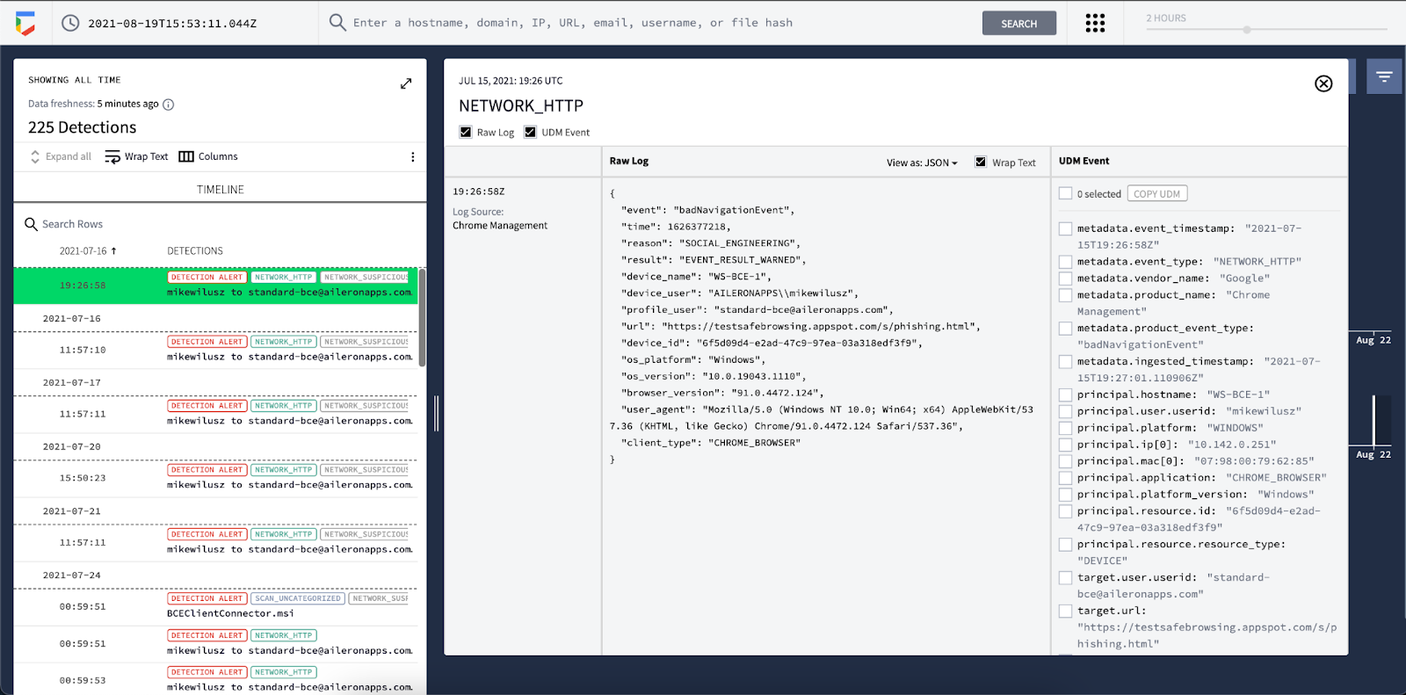Open the time picker clock icon
The width and height of the screenshot is (1406, 695).
point(70,23)
